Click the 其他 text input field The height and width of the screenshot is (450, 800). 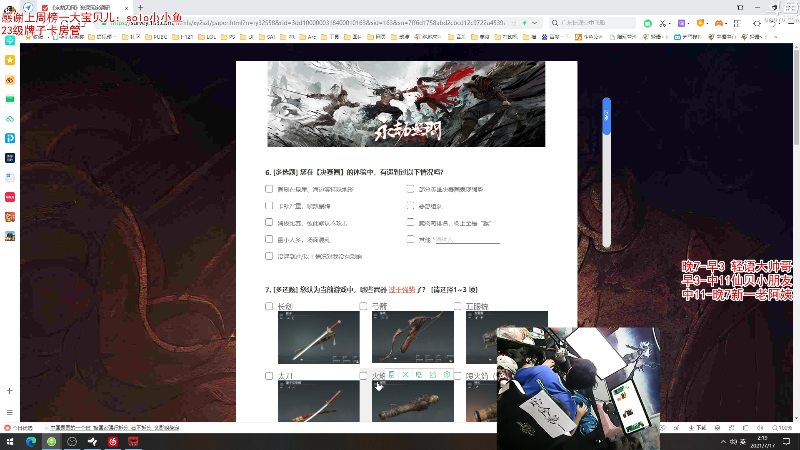[x=467, y=239]
